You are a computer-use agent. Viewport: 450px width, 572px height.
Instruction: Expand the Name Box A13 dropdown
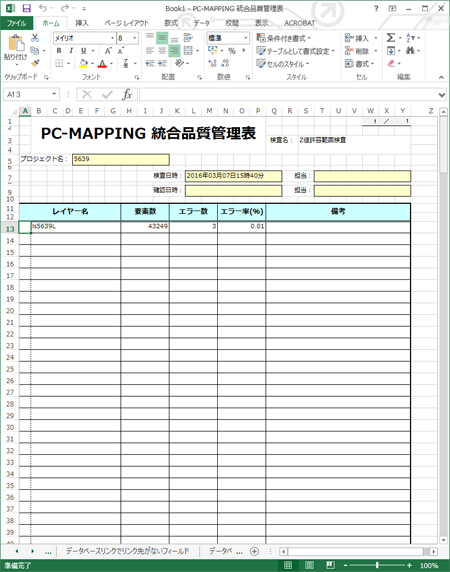pos(54,94)
